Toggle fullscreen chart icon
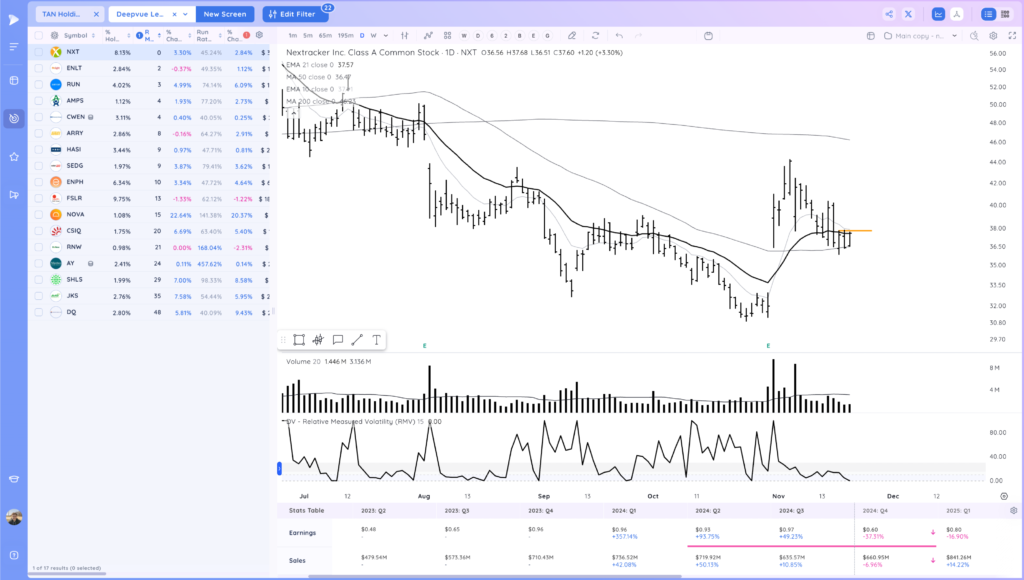 1012,36
